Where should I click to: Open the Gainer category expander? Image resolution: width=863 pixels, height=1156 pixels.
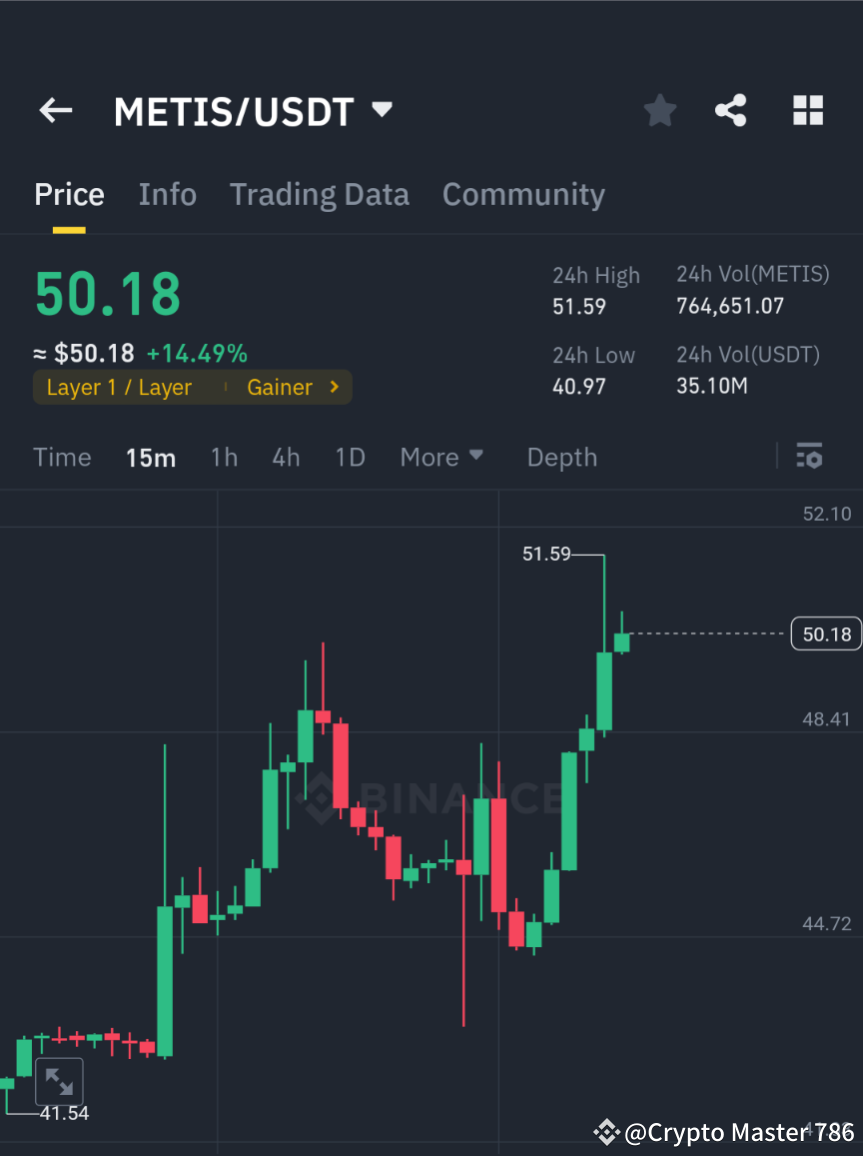point(293,387)
